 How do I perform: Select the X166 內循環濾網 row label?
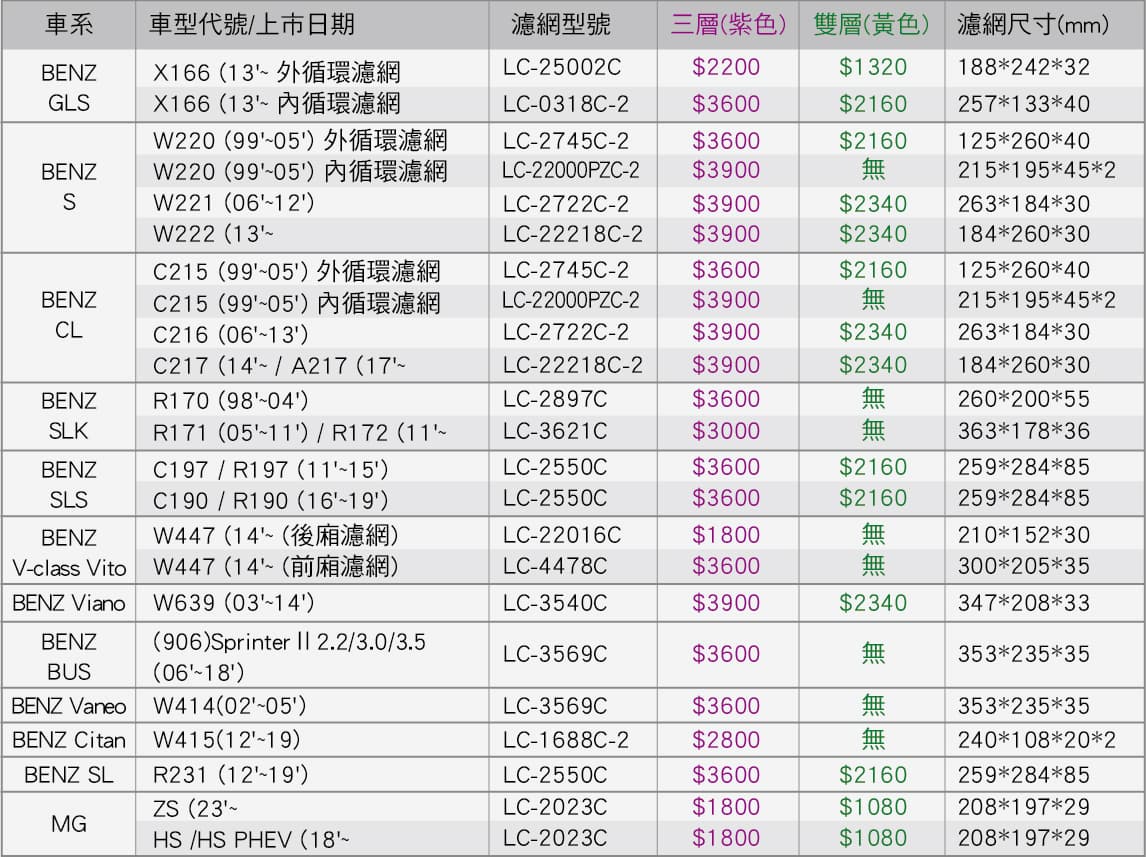(x=276, y=103)
